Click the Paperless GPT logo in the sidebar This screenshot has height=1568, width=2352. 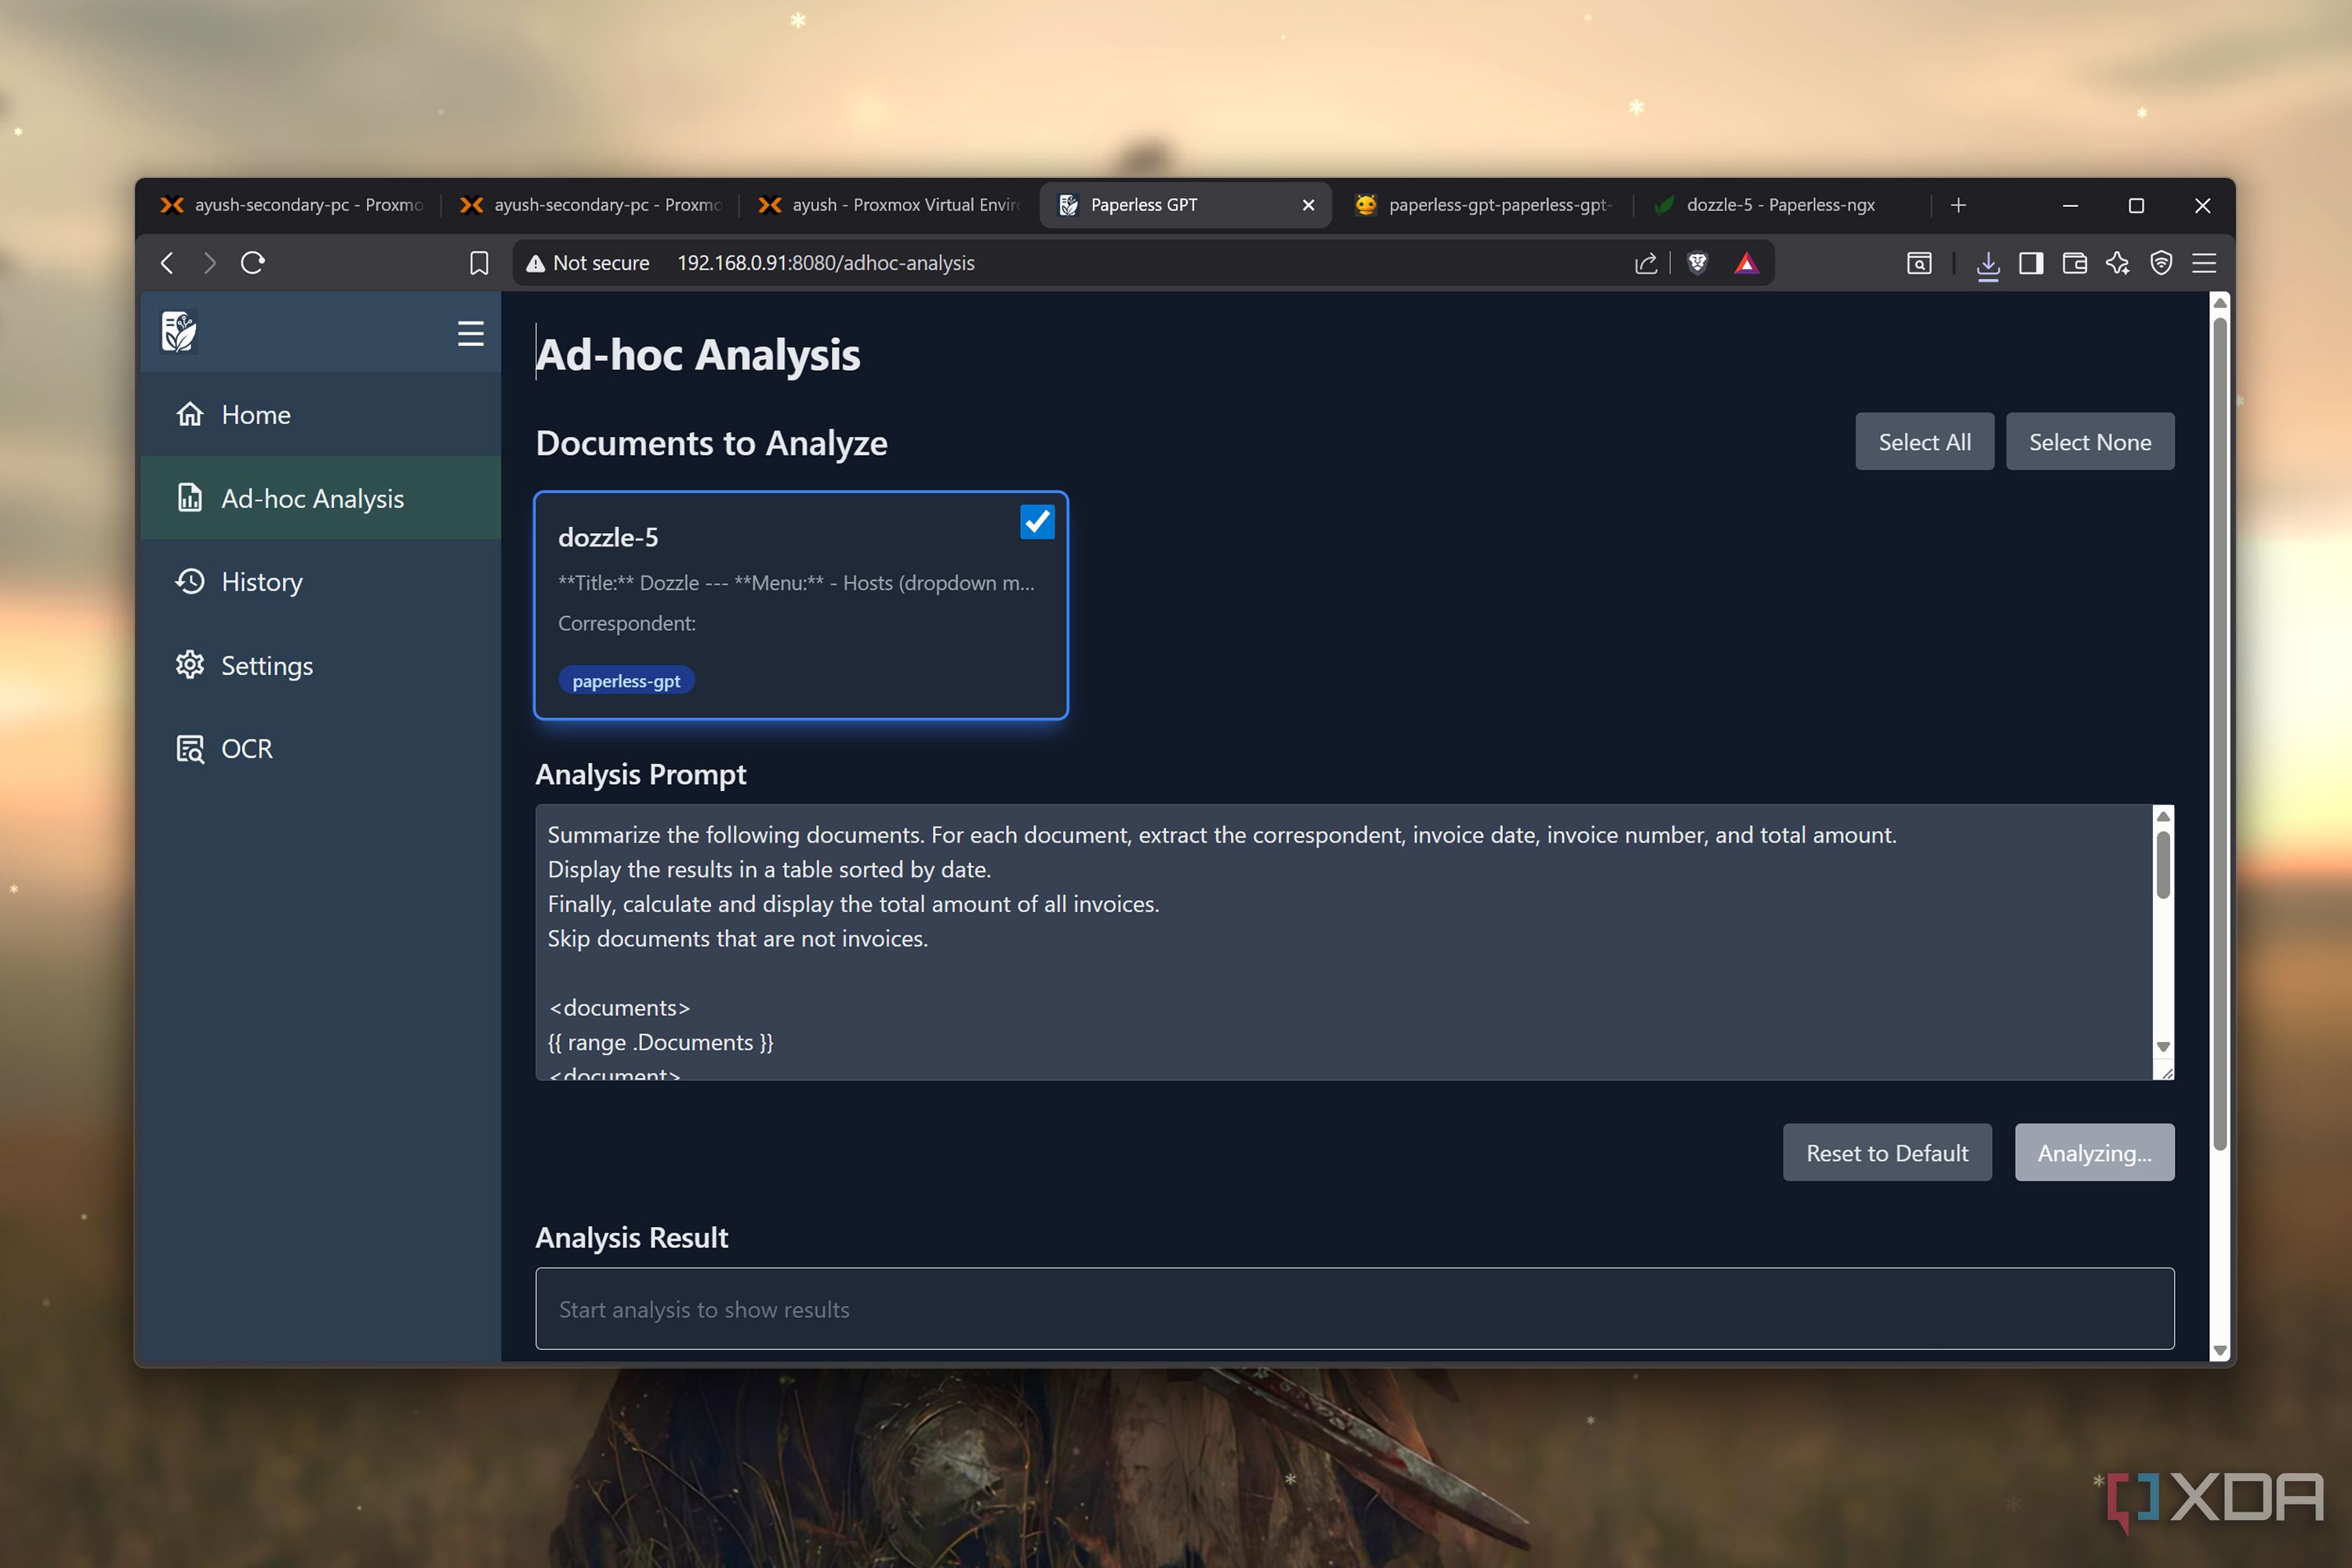[x=179, y=332]
